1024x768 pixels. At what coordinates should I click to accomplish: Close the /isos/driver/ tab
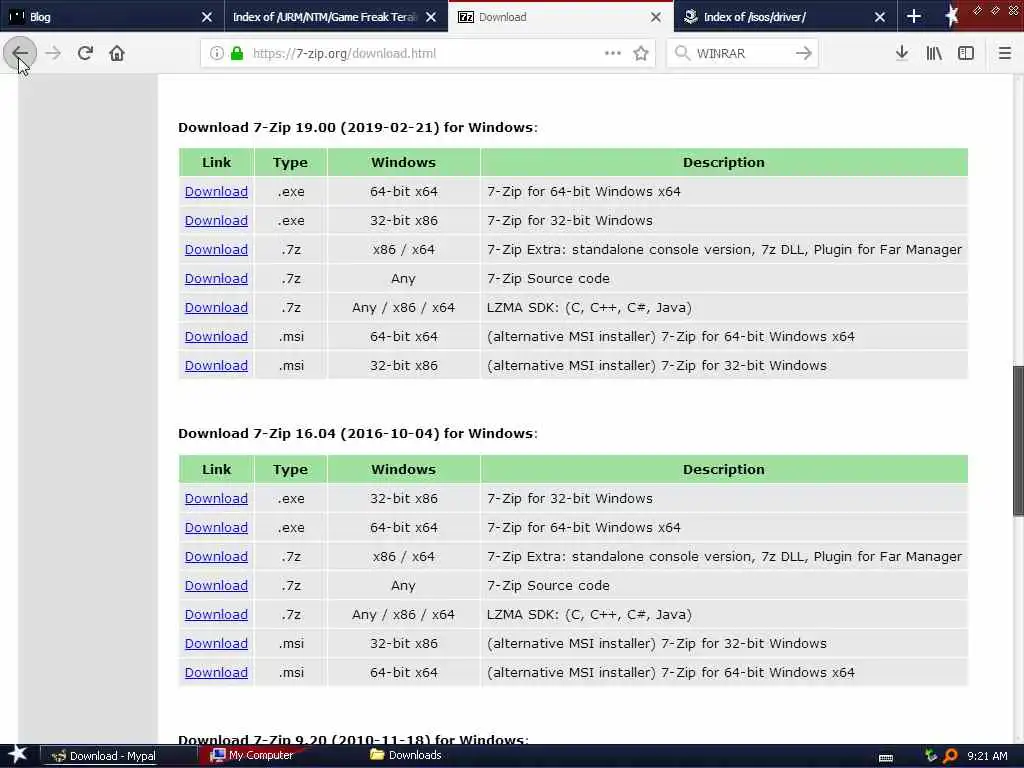coord(880,17)
